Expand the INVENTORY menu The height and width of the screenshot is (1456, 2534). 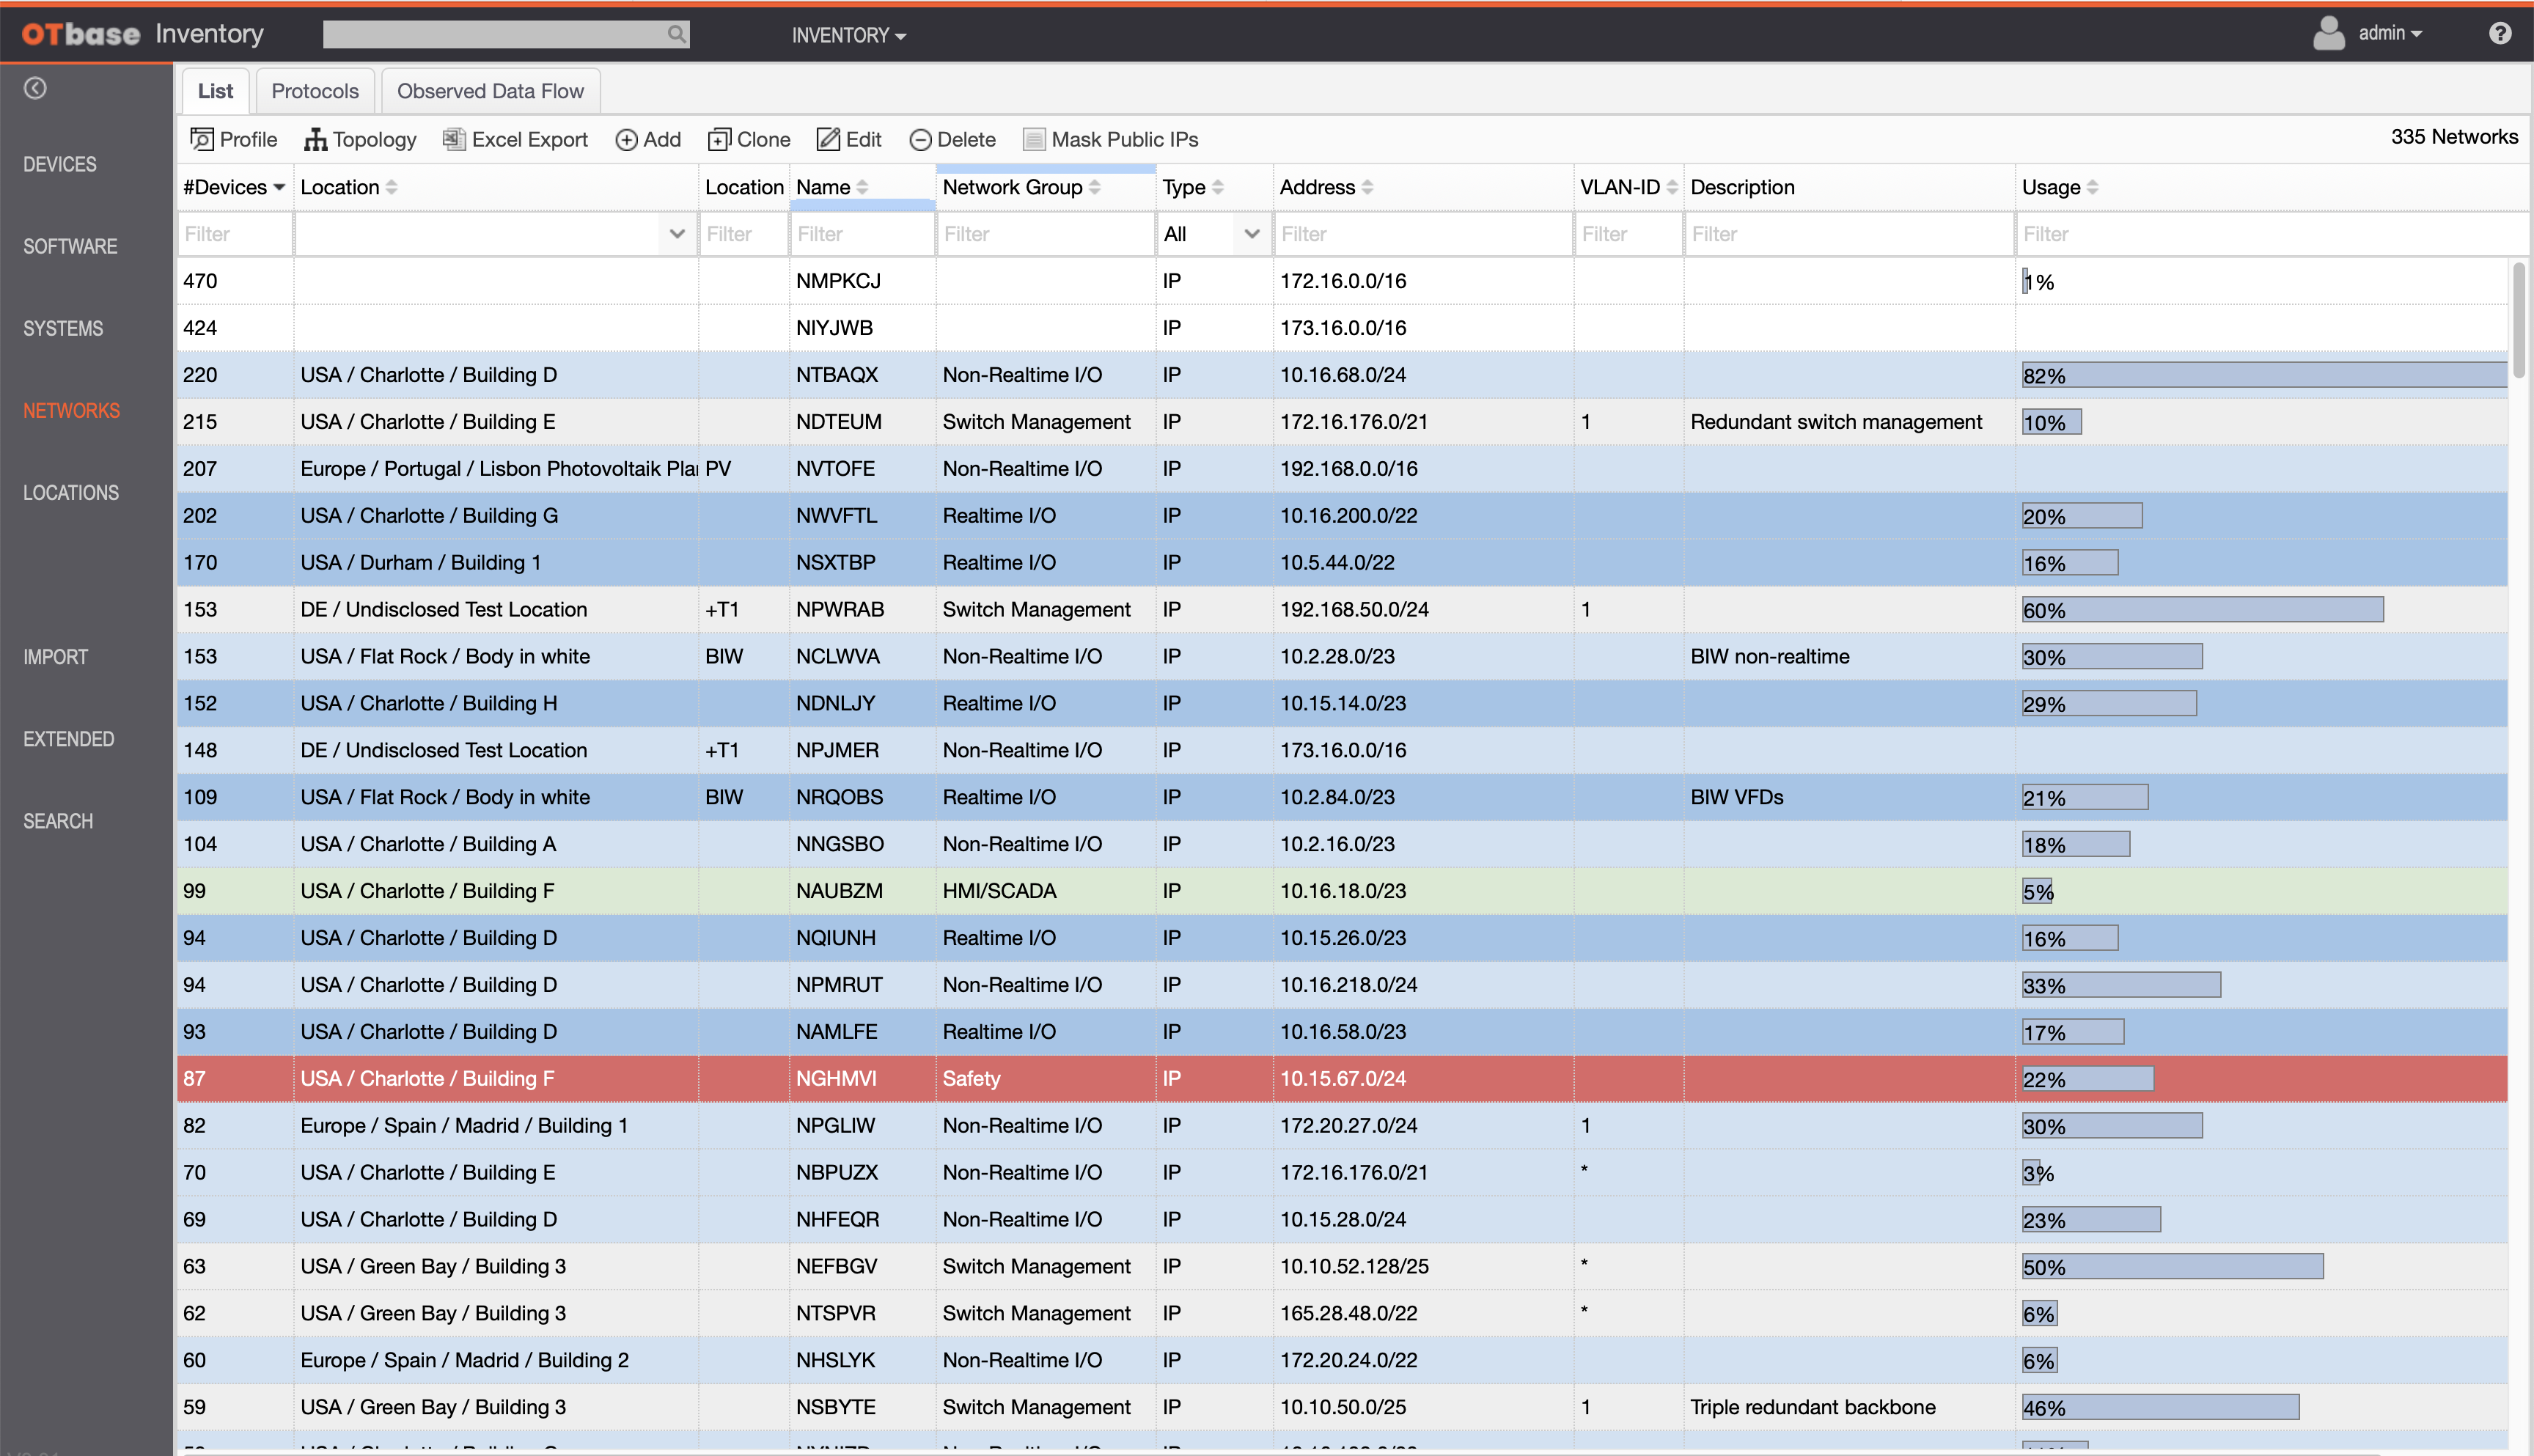tap(848, 35)
